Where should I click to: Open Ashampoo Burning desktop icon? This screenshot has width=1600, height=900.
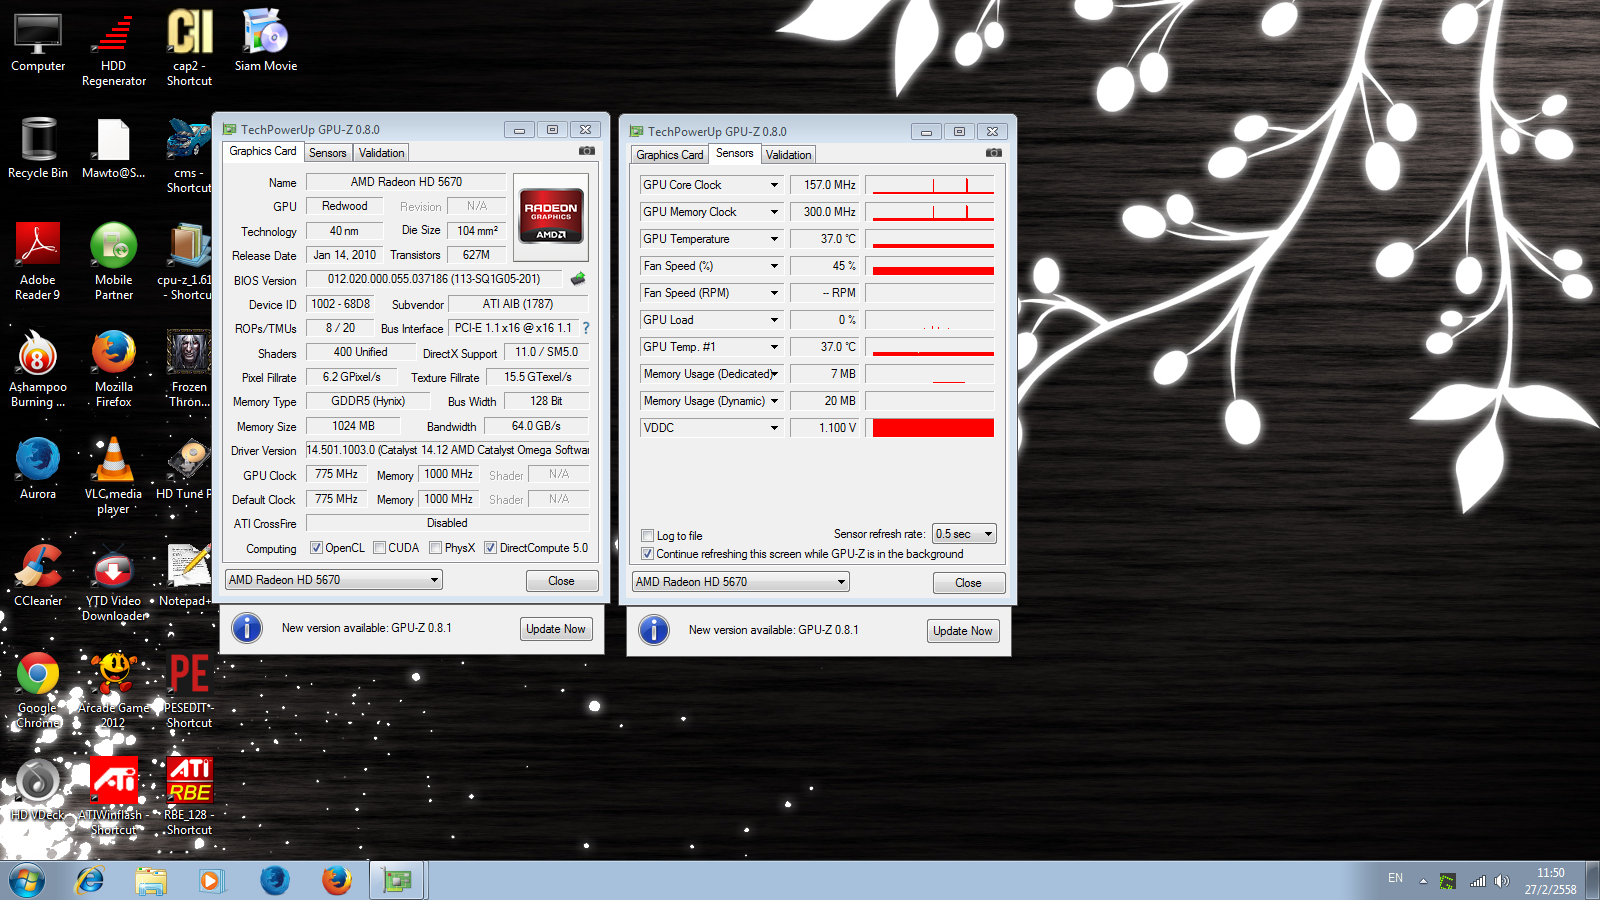point(38,369)
